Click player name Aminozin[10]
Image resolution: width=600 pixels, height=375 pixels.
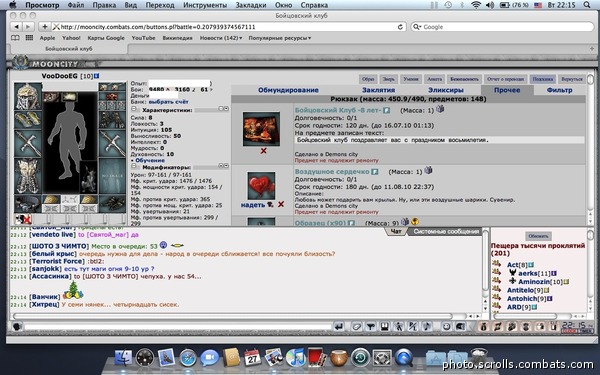[540, 282]
